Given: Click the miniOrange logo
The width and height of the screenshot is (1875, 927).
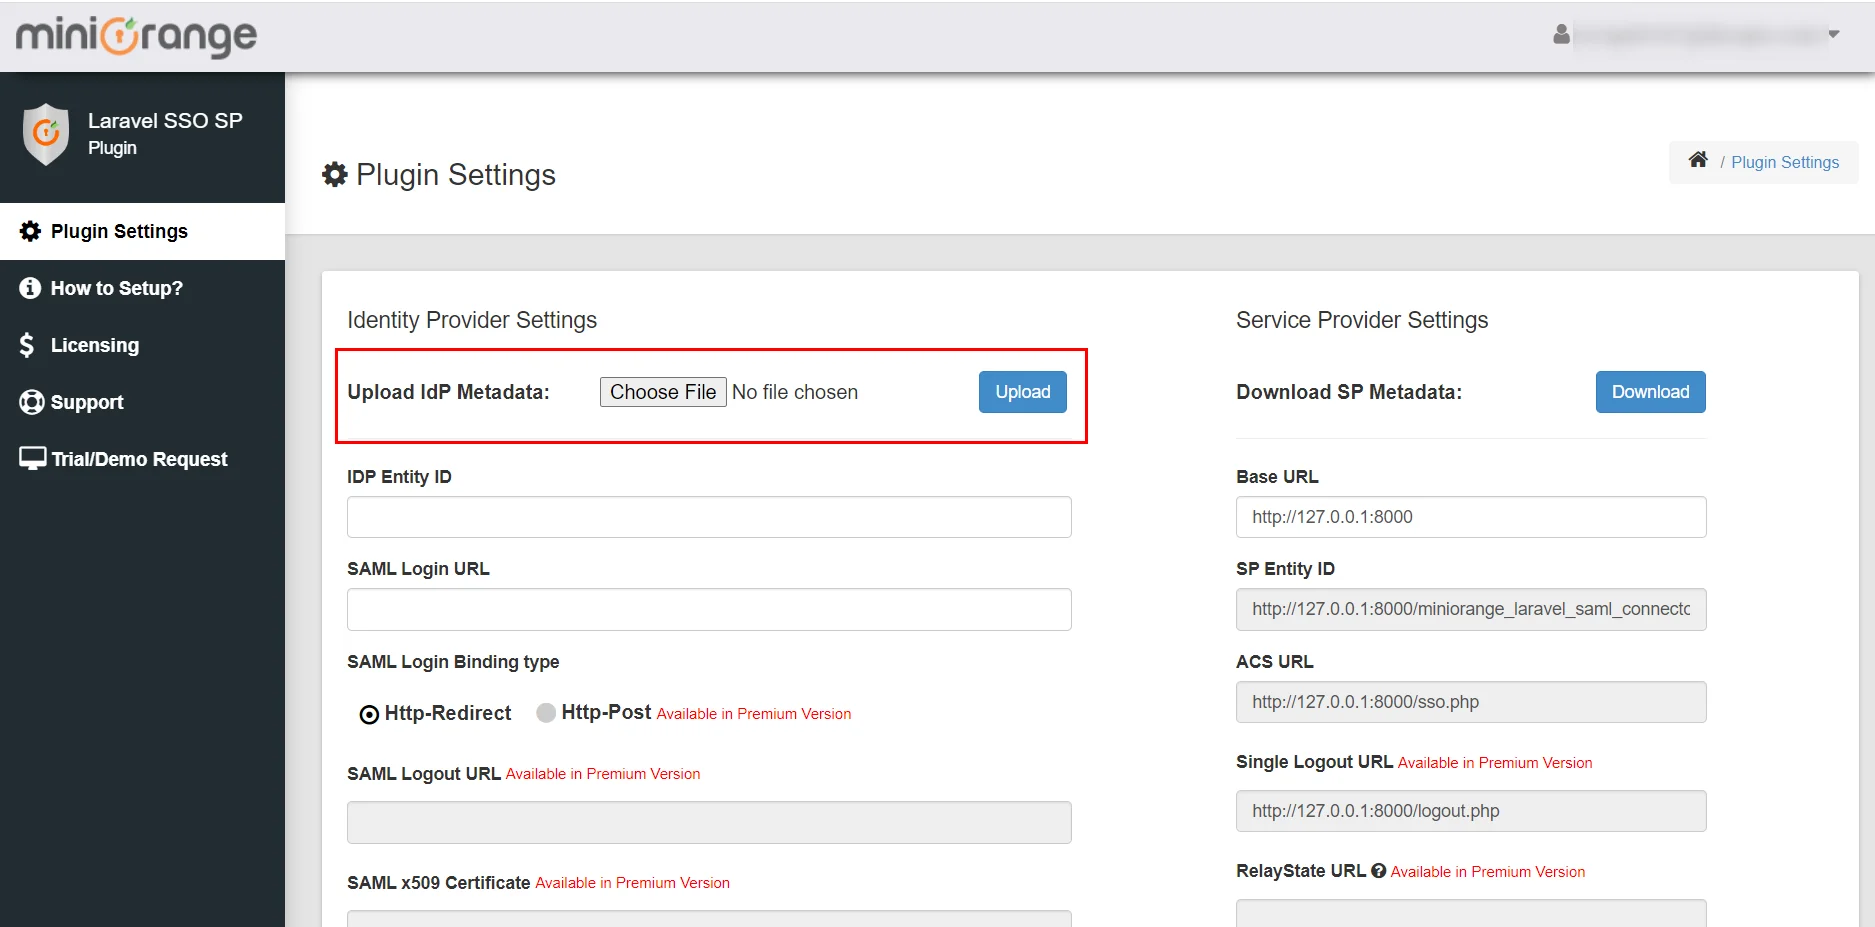Looking at the screenshot, I should pyautogui.click(x=136, y=36).
